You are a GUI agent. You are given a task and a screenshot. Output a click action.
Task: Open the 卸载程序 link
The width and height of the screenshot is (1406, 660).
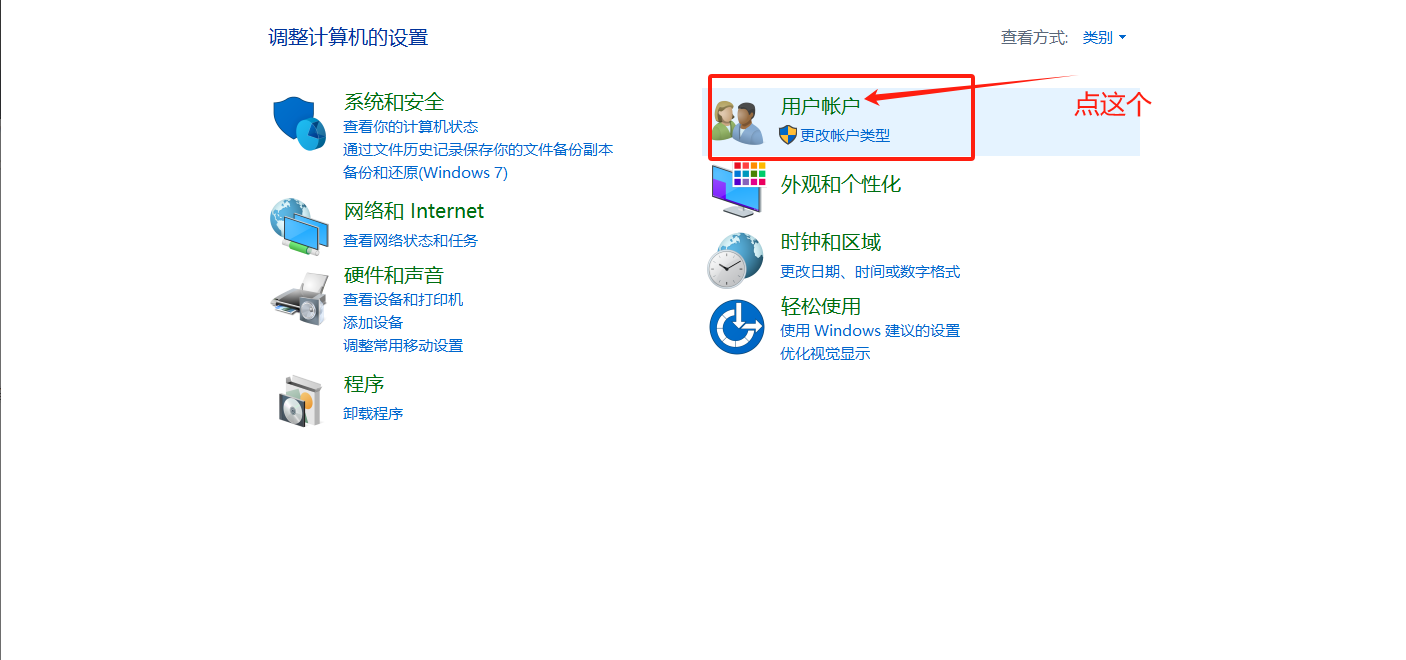[x=373, y=414]
